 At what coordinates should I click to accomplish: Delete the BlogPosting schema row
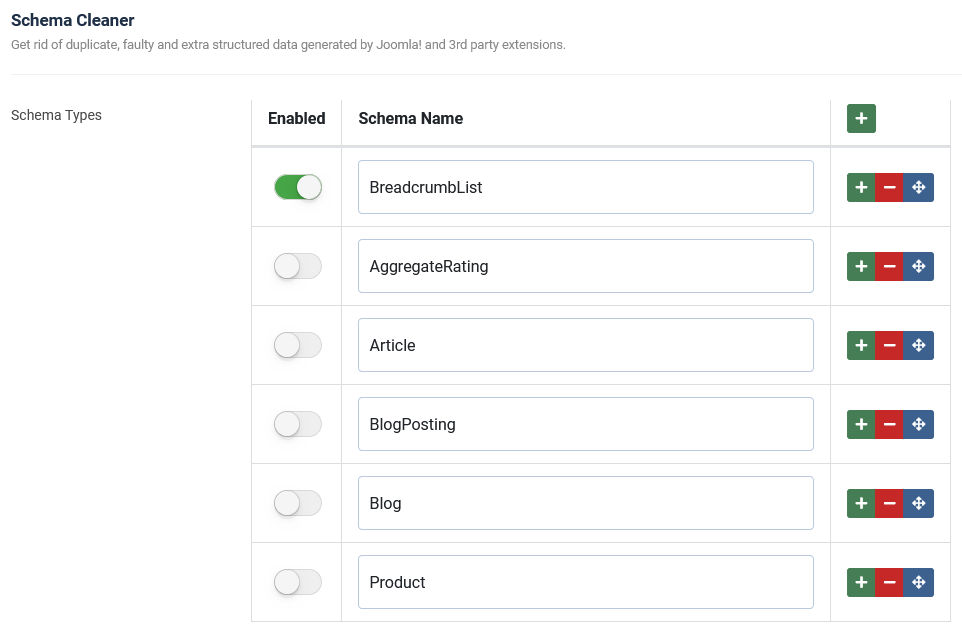[889, 425]
